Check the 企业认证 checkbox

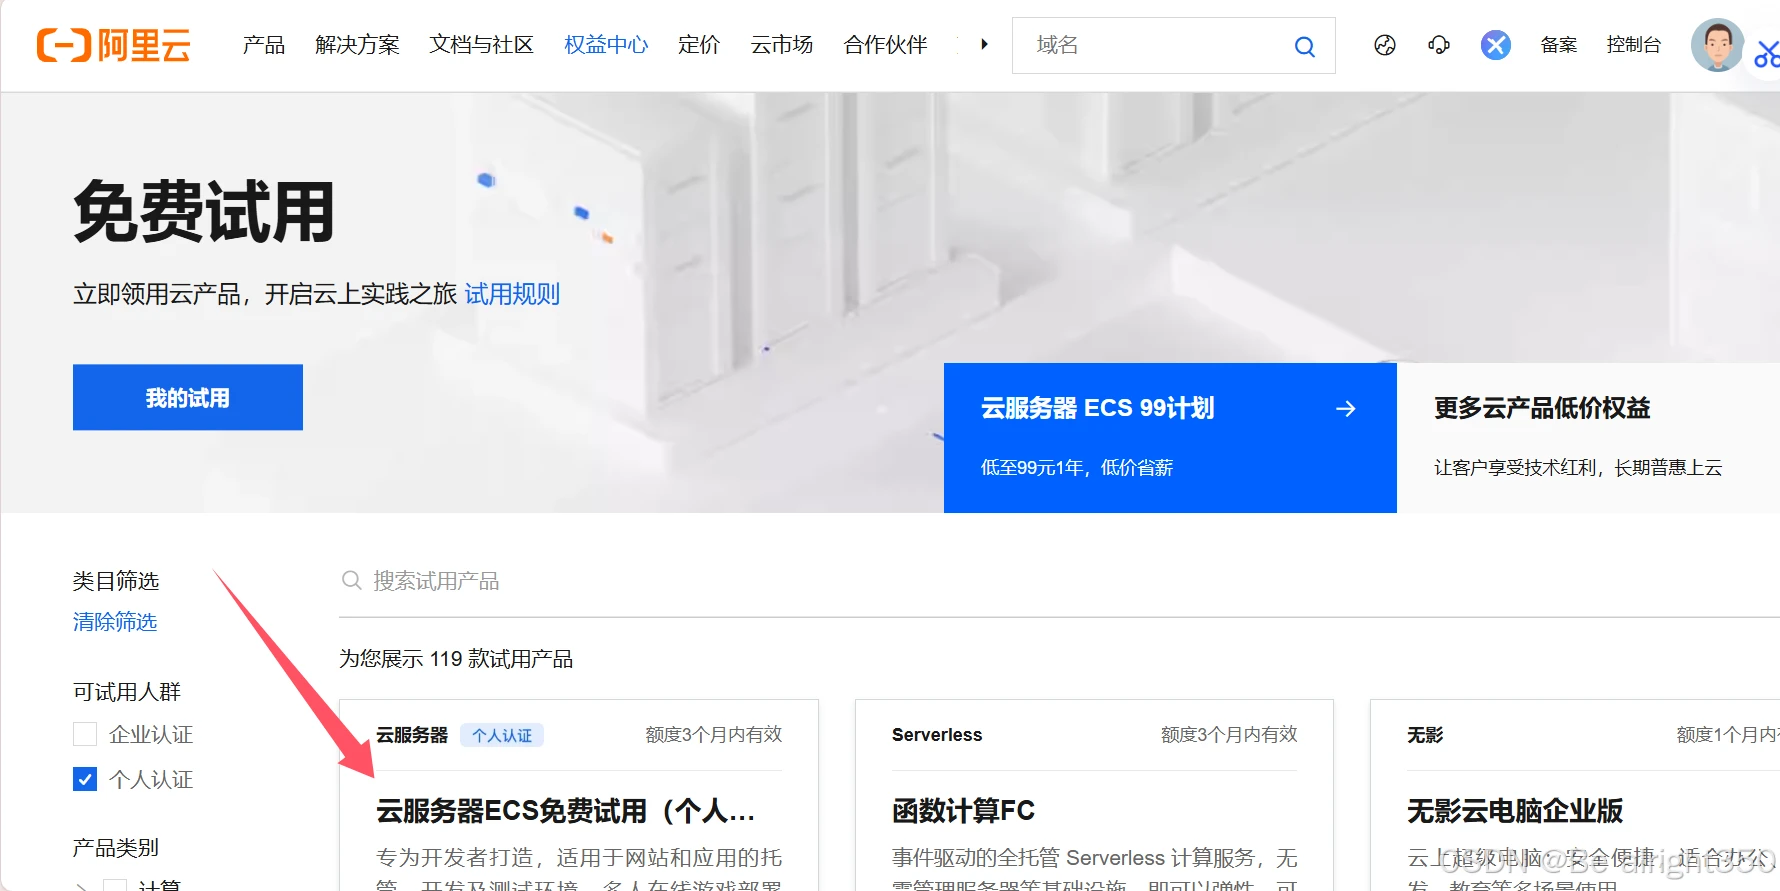click(85, 734)
